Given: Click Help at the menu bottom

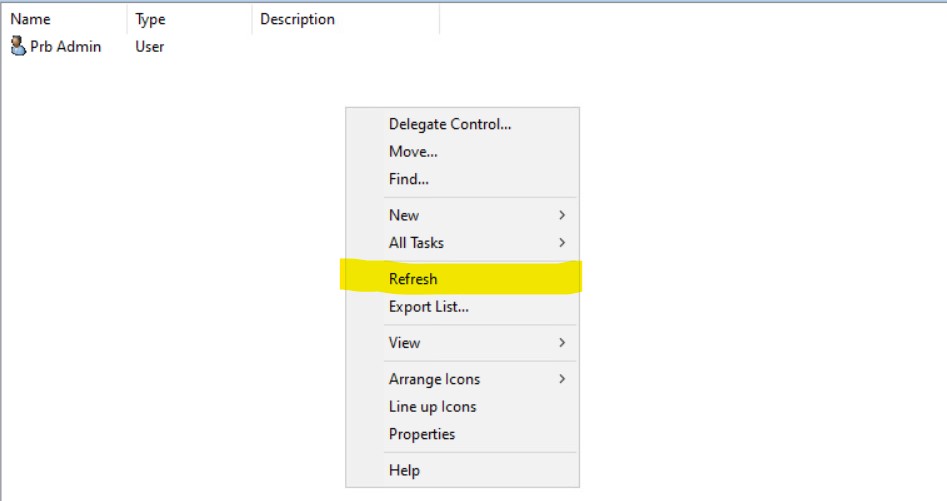Looking at the screenshot, I should (404, 470).
